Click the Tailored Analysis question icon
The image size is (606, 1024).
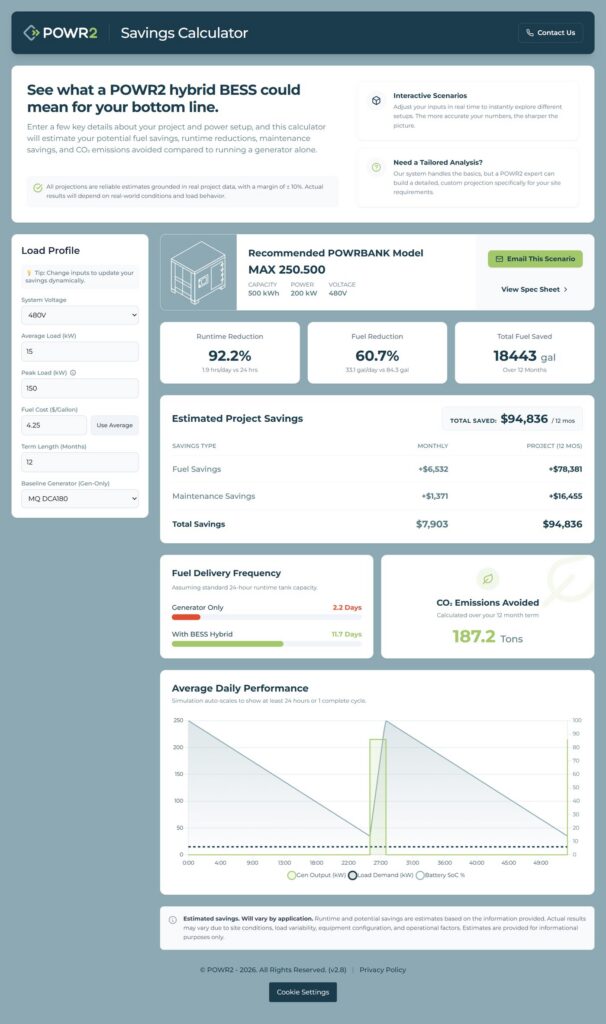pos(376,167)
